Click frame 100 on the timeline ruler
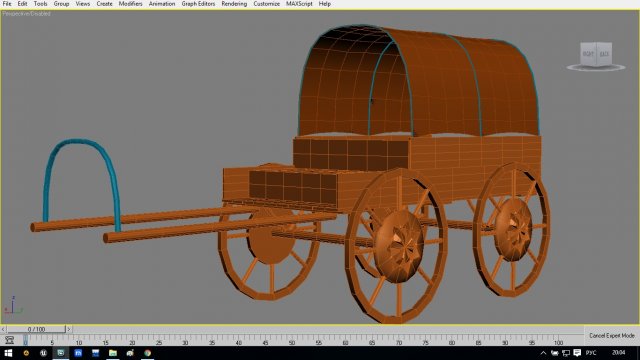 [558, 342]
